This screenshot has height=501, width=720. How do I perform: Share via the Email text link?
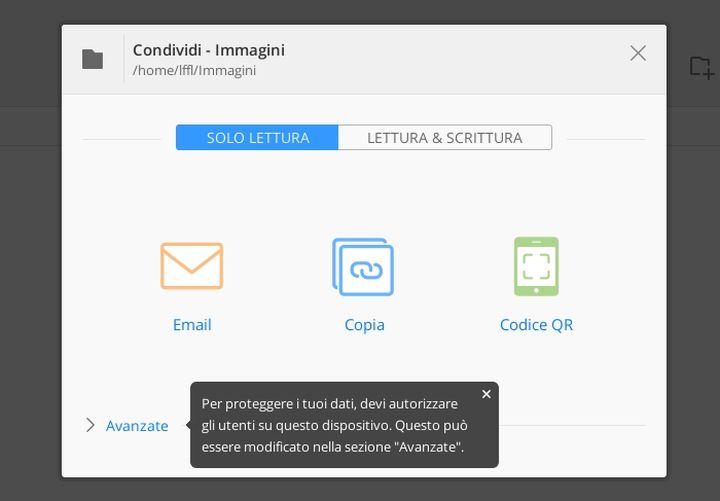192,325
